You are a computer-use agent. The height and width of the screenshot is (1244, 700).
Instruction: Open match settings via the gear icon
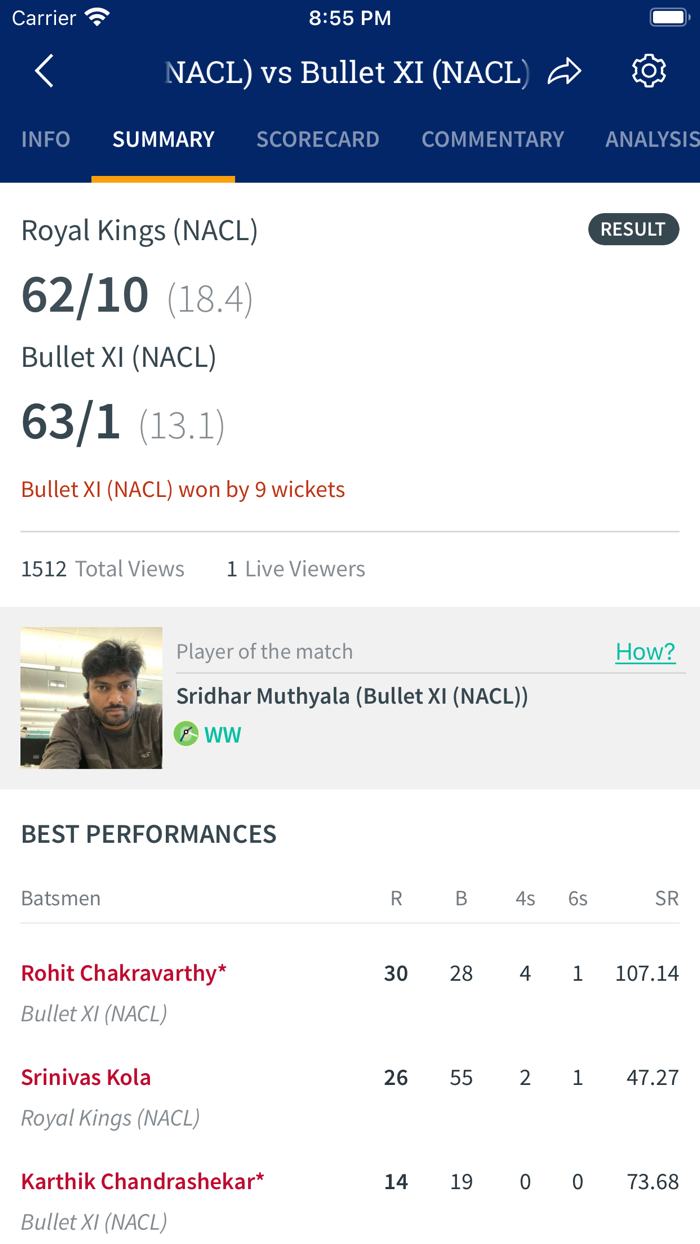[648, 70]
